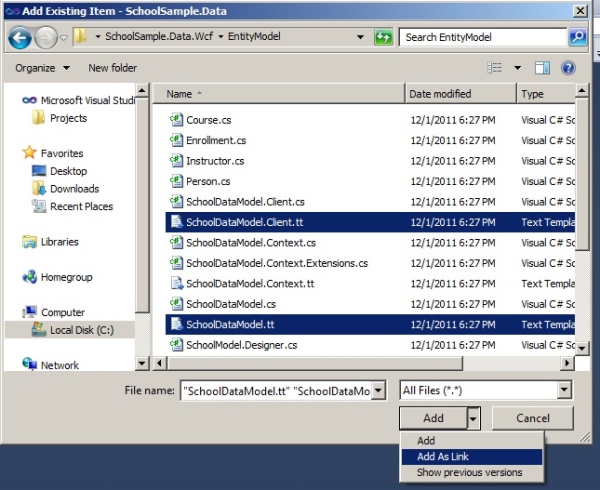The width and height of the screenshot is (600, 490).
Task: Choose Show previous versions menu item
Action: click(x=471, y=473)
